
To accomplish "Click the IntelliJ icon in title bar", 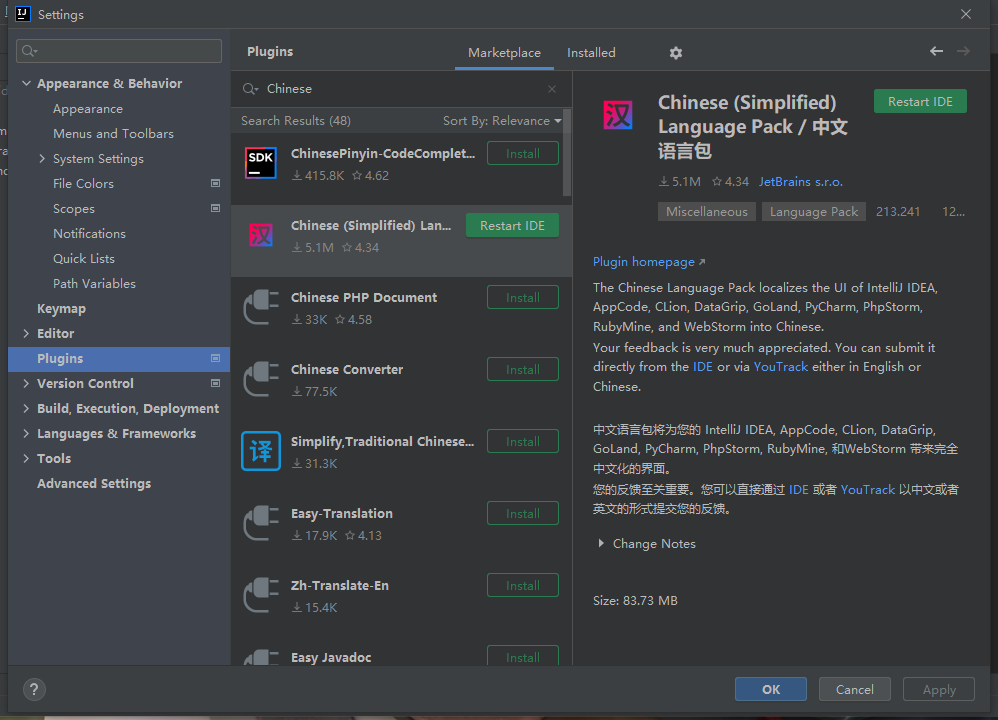I will click(22, 14).
